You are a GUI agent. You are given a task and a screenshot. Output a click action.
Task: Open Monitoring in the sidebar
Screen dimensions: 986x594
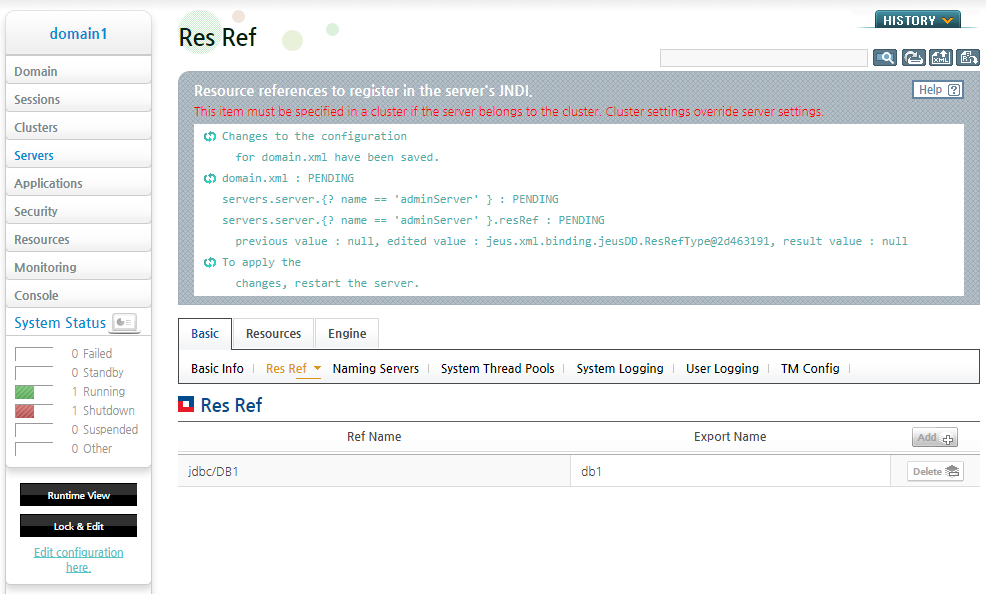[x=79, y=267]
